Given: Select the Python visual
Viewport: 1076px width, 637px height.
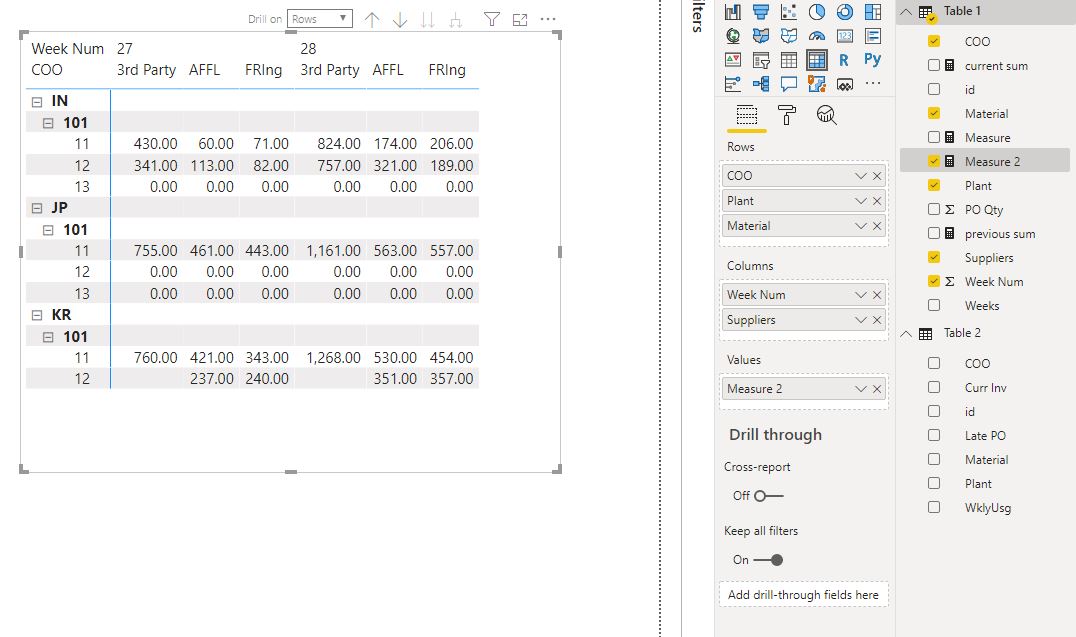Looking at the screenshot, I should pyautogui.click(x=873, y=60).
